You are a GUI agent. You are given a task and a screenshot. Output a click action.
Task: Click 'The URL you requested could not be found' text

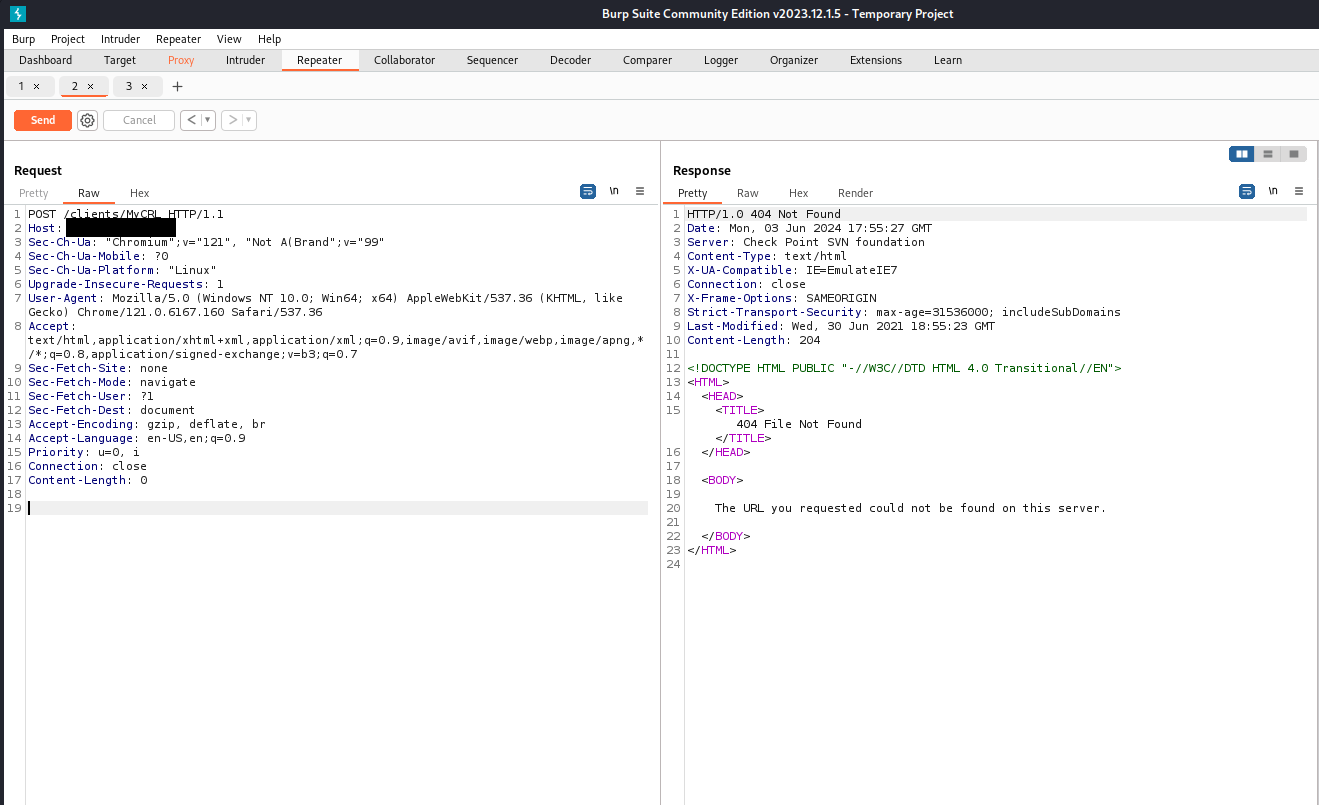click(x=911, y=508)
